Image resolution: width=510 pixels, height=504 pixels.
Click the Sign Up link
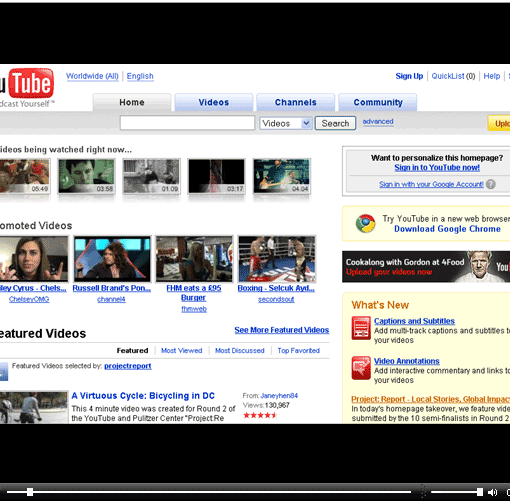(409, 76)
